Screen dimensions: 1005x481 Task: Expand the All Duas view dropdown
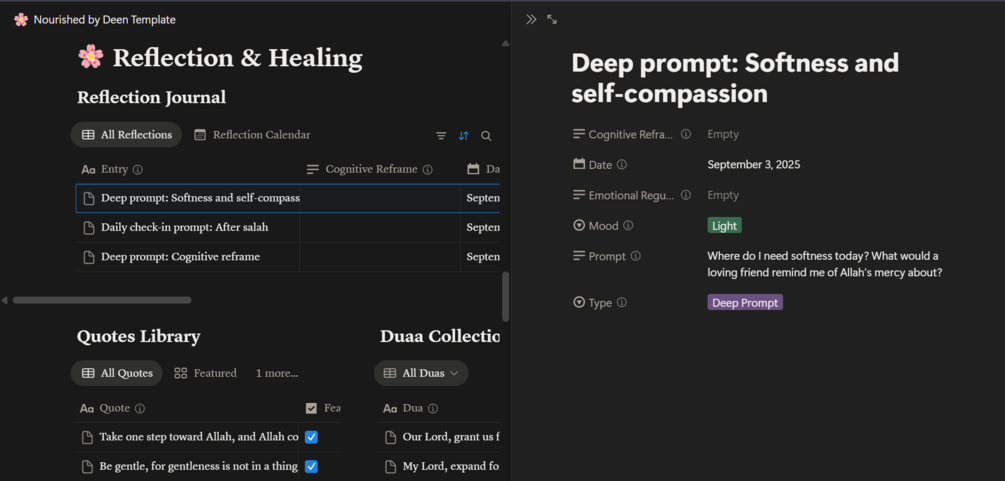pos(454,373)
